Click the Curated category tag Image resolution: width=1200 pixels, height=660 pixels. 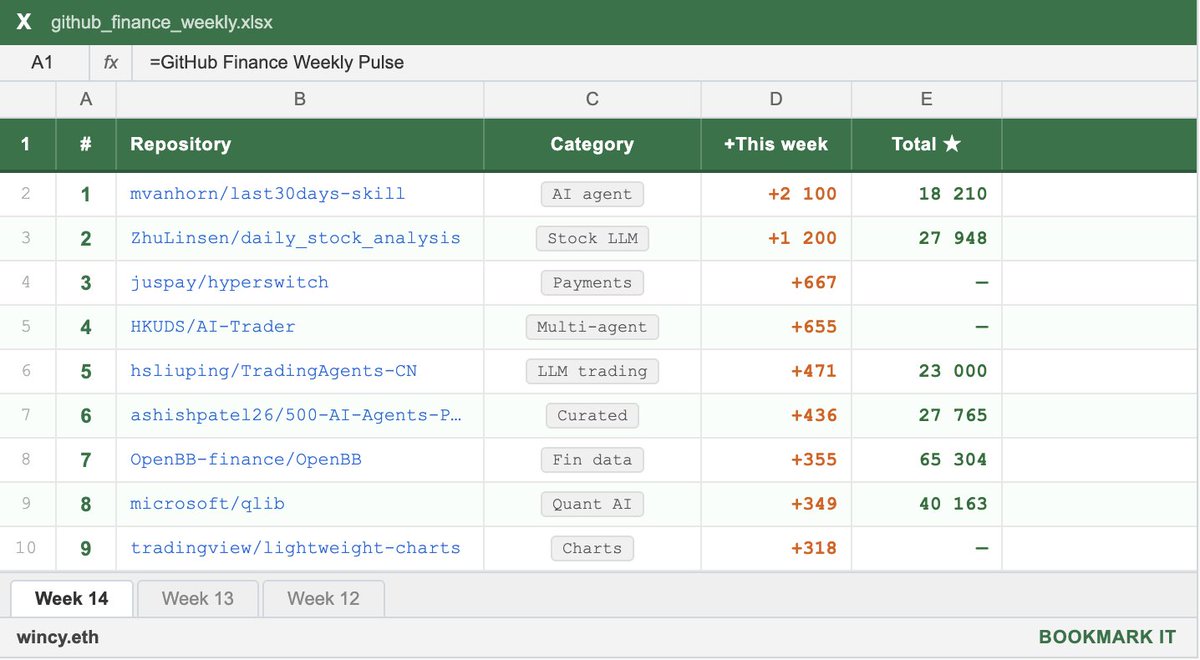(x=592, y=415)
